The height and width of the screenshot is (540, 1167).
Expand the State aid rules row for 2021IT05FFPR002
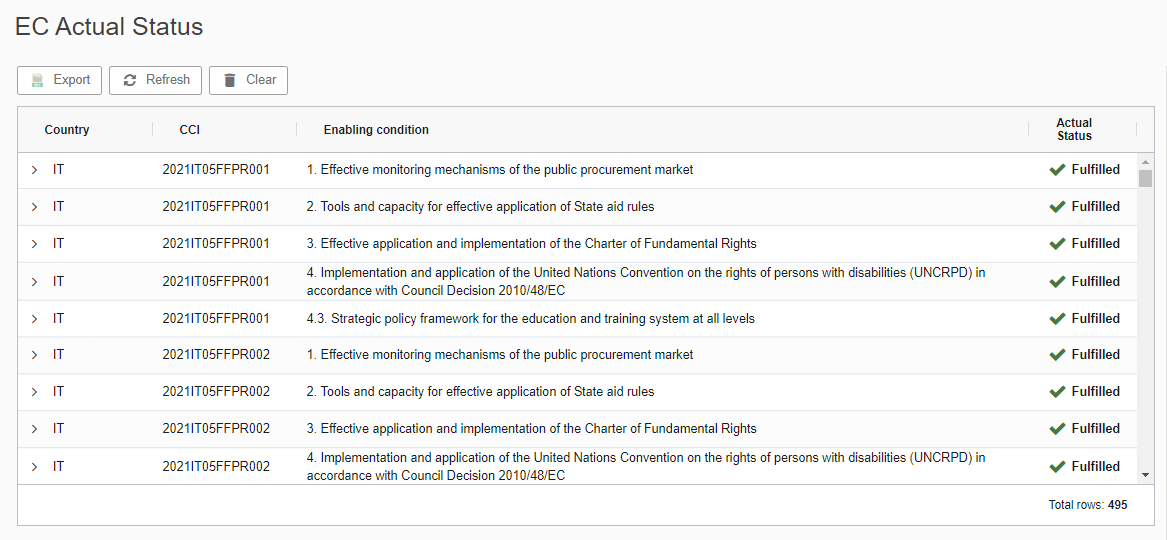(x=34, y=392)
